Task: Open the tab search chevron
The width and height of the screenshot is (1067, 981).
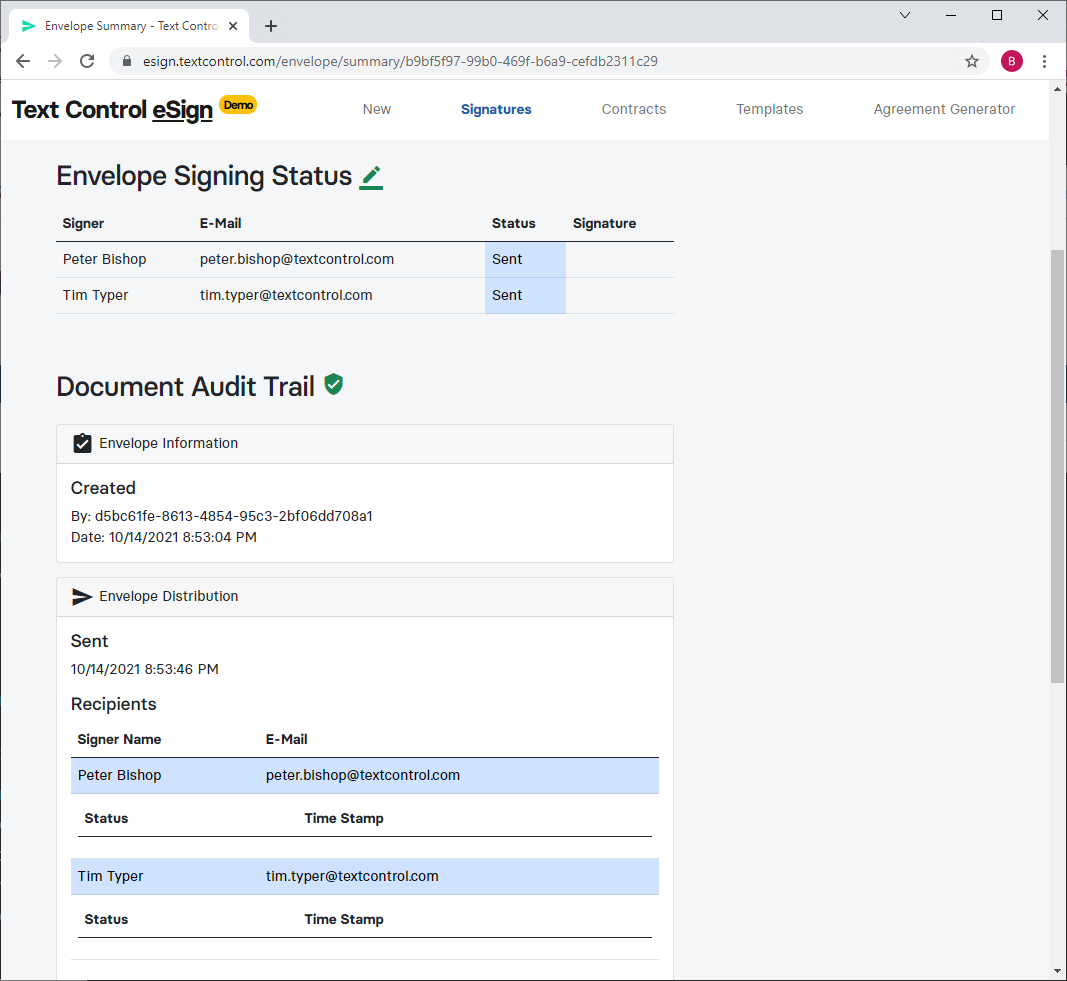Action: [x=905, y=15]
